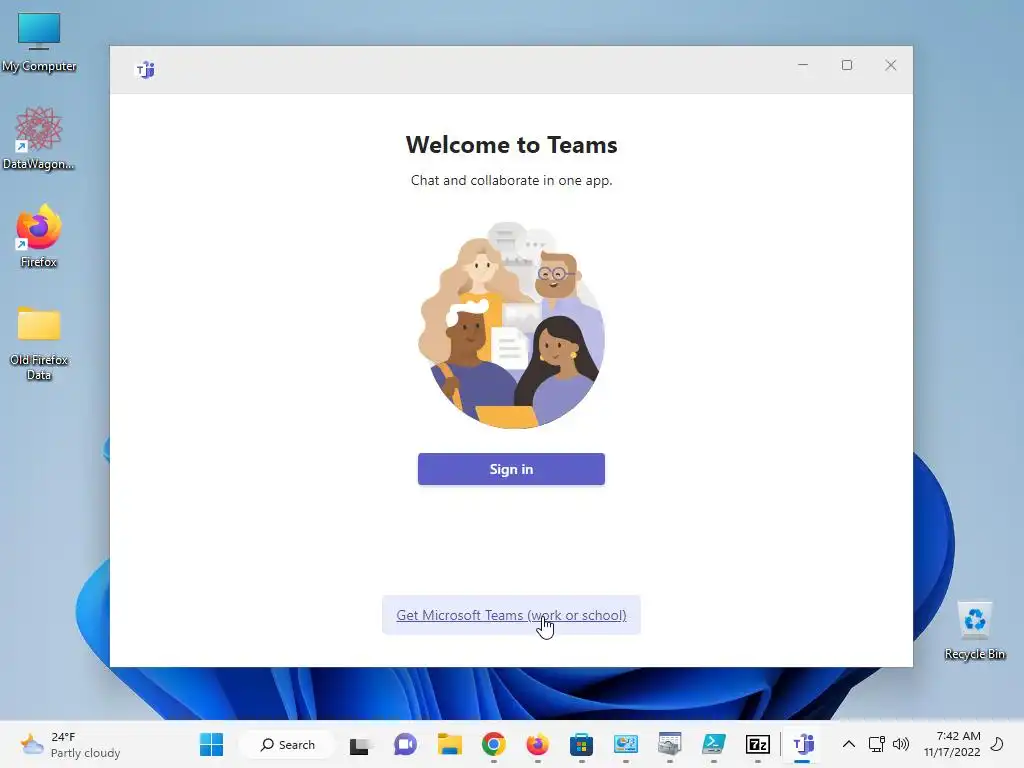Viewport: 1024px width, 768px height.
Task: Open the Chat taskbar icon
Action: (405, 744)
